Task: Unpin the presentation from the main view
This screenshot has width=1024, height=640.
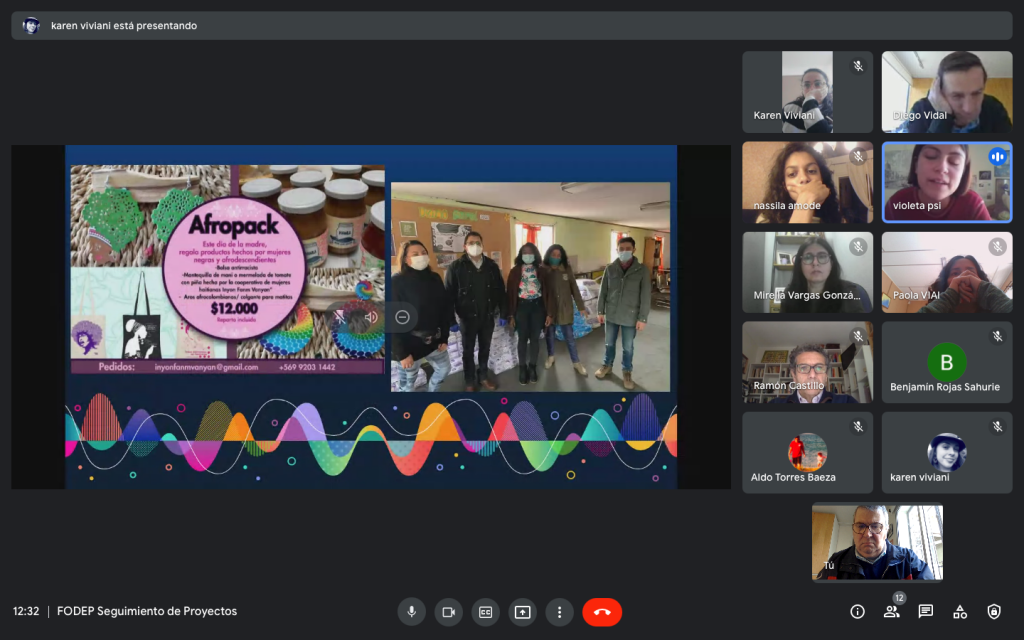Action: [340, 317]
